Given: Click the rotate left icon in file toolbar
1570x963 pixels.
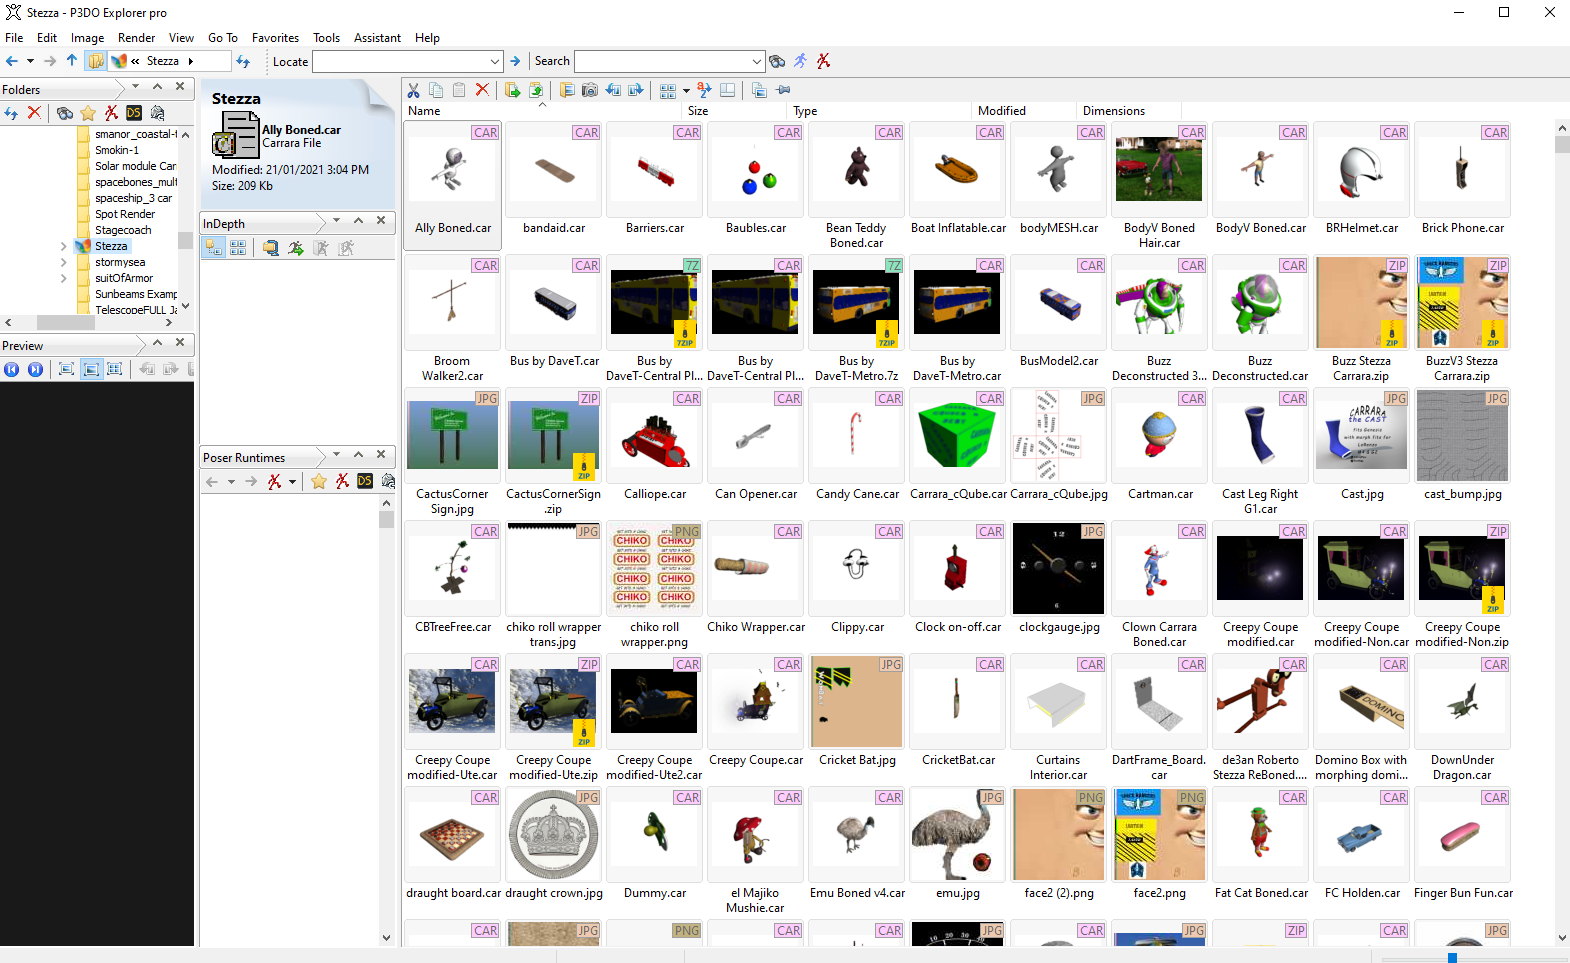Looking at the screenshot, I should [x=613, y=90].
